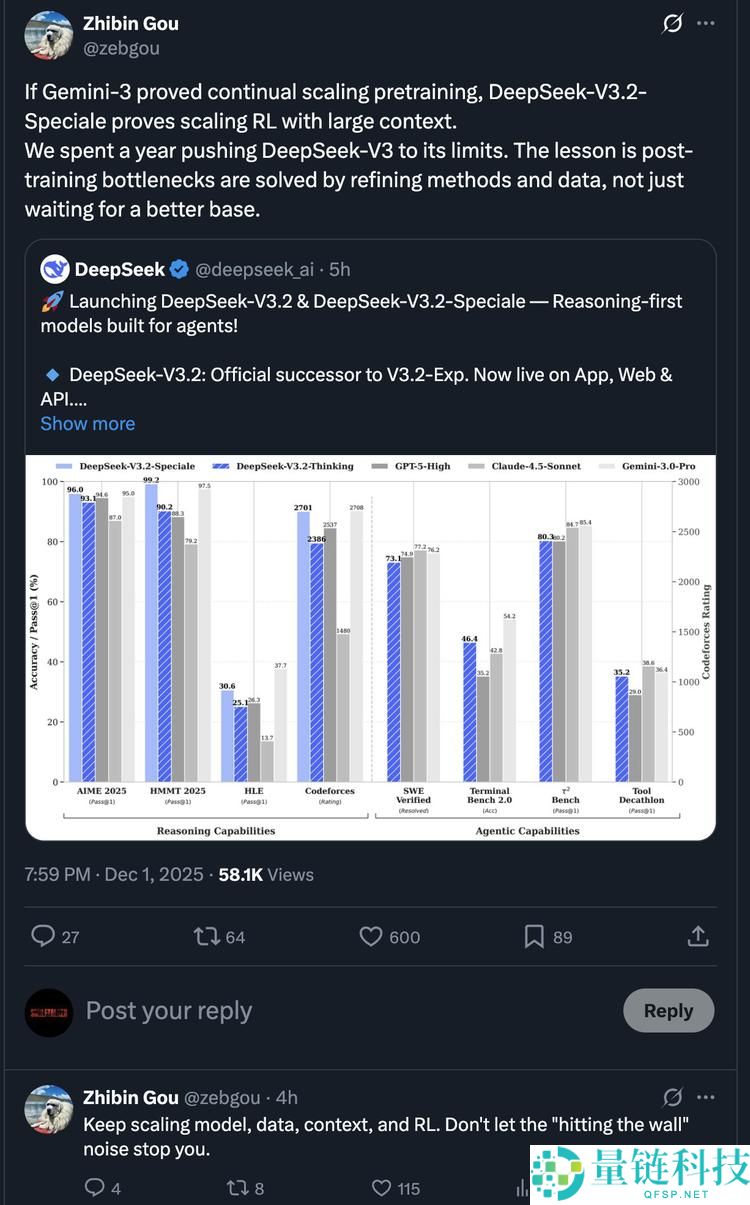Click the DeepSeek whale logo avatar

pyautogui.click(x=55, y=269)
